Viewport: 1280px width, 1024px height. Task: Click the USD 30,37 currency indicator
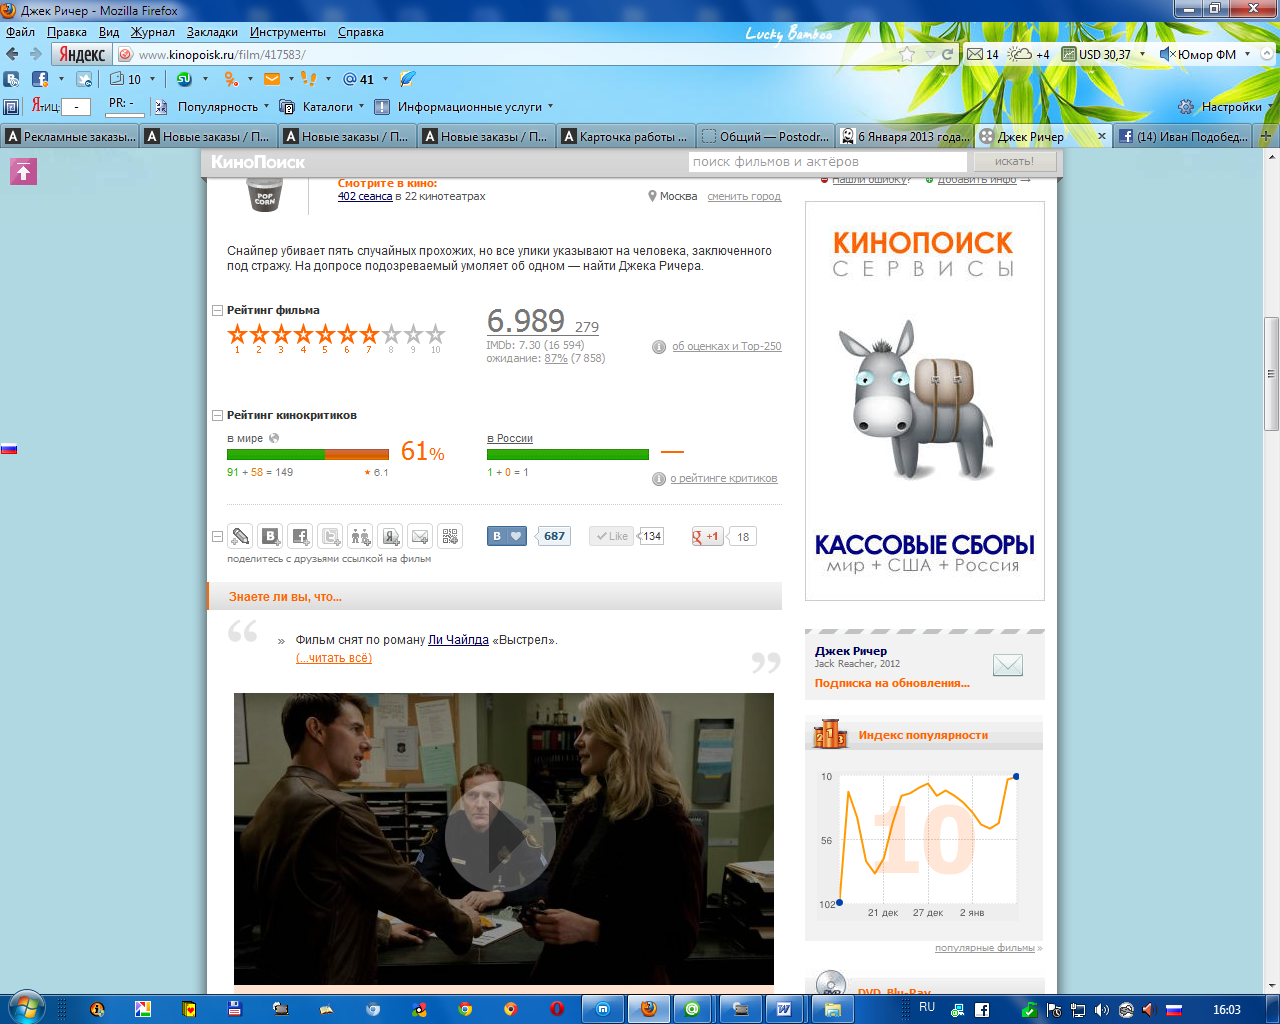coord(1096,54)
